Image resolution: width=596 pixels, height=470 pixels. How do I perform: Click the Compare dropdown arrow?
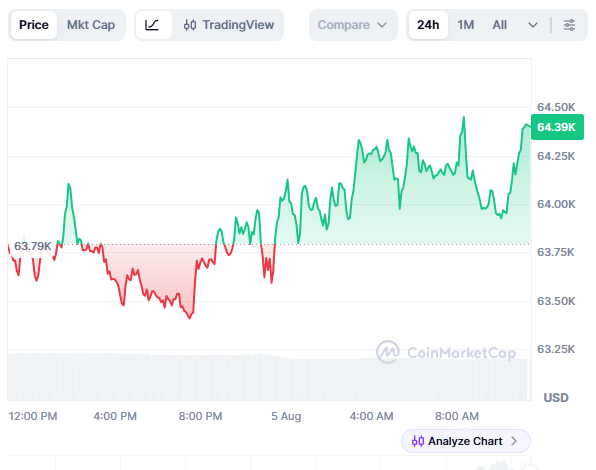[x=382, y=25]
